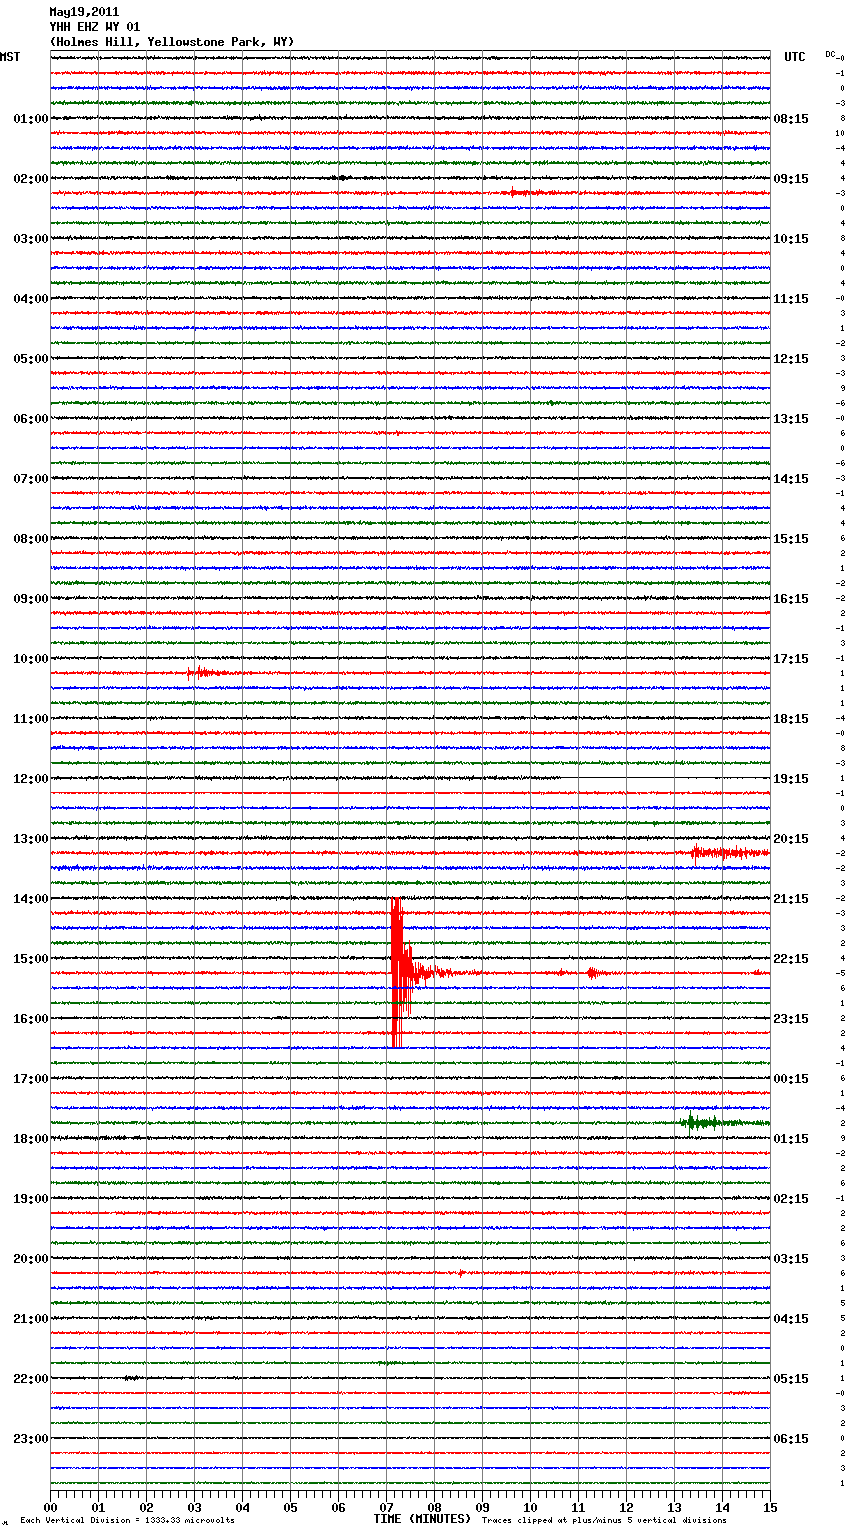Select the 03:00 MST time label
850x1534 pixels.
[x=31, y=239]
